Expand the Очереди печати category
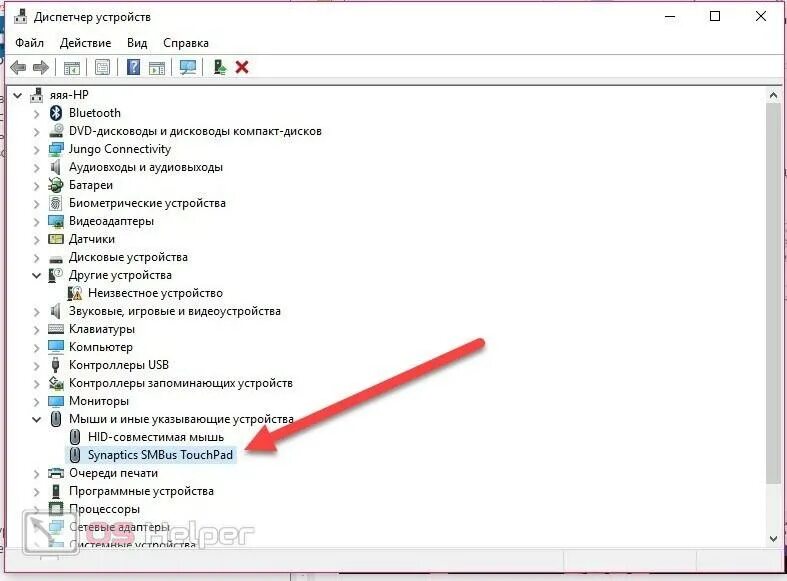 click(x=36, y=474)
